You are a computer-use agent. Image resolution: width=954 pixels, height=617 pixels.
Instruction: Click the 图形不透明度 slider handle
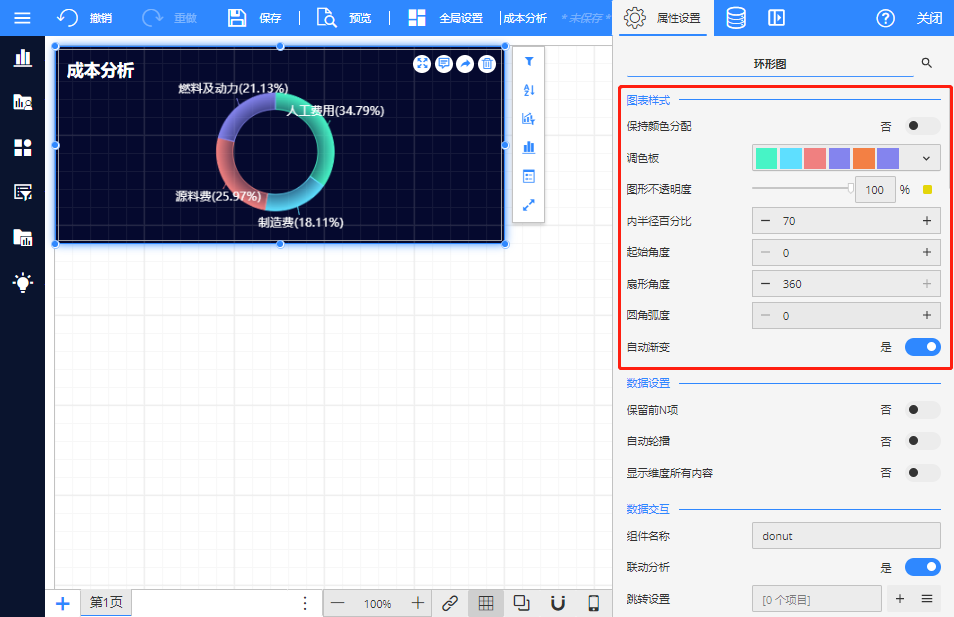click(x=851, y=188)
